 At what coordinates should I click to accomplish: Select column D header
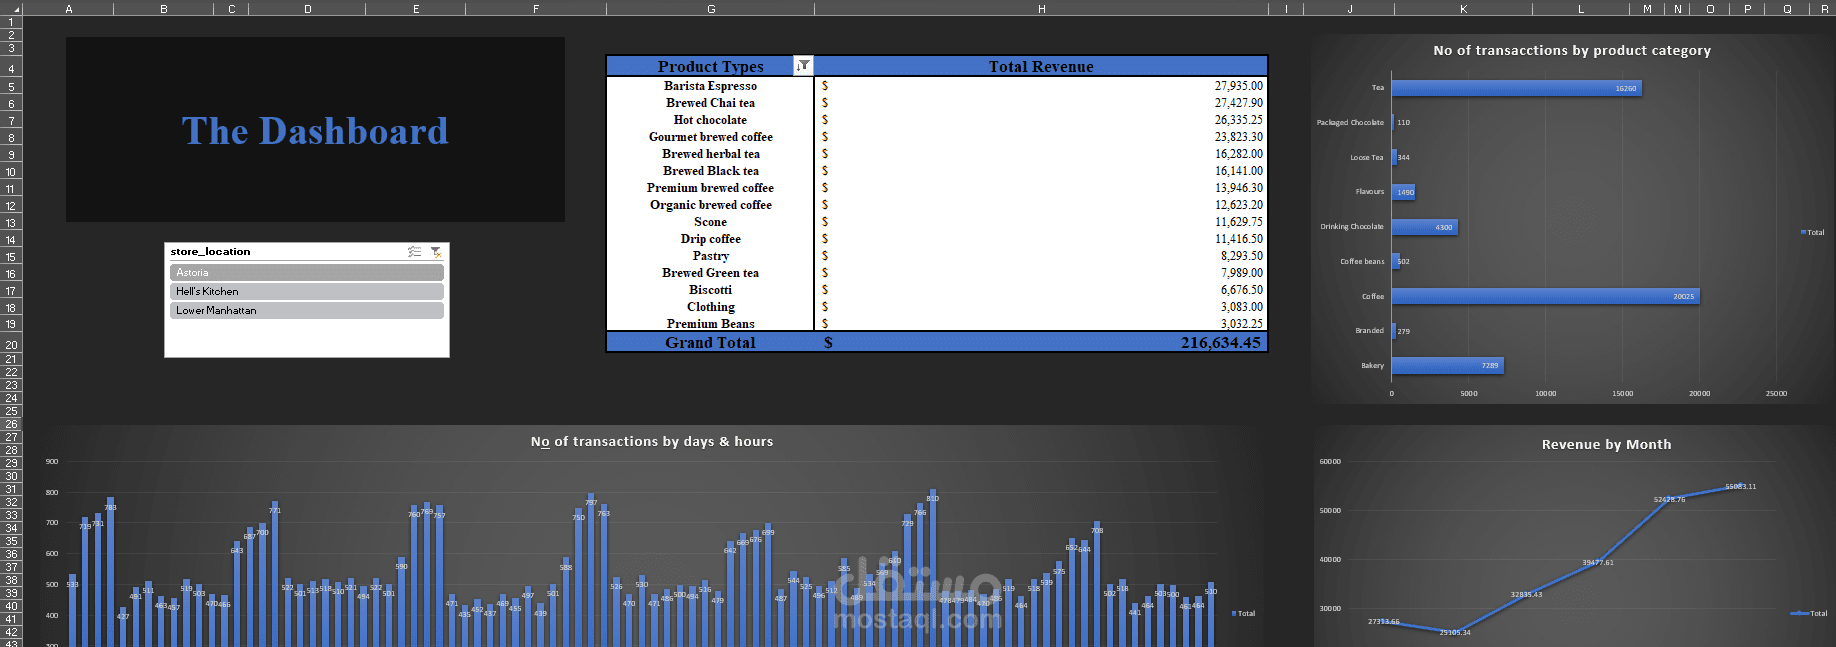(307, 8)
